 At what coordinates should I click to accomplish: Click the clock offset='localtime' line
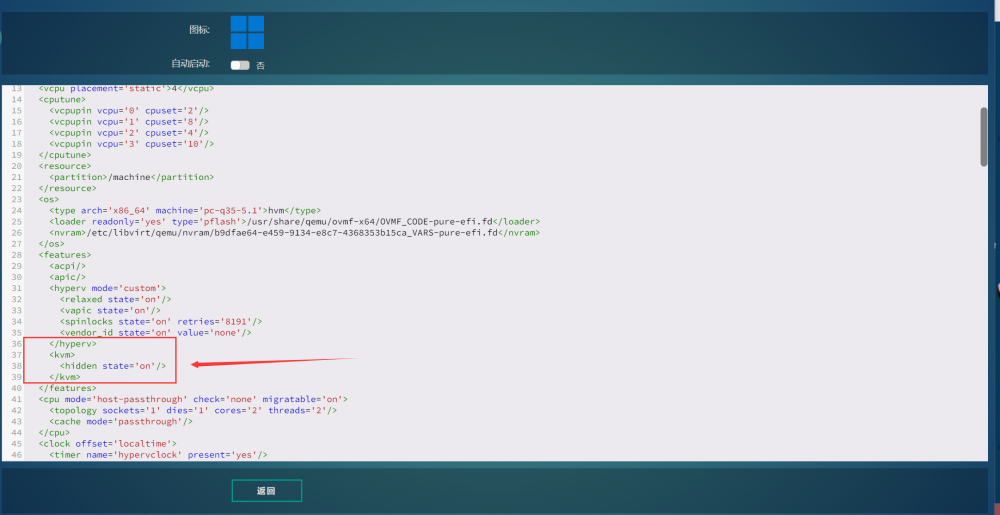(108, 444)
